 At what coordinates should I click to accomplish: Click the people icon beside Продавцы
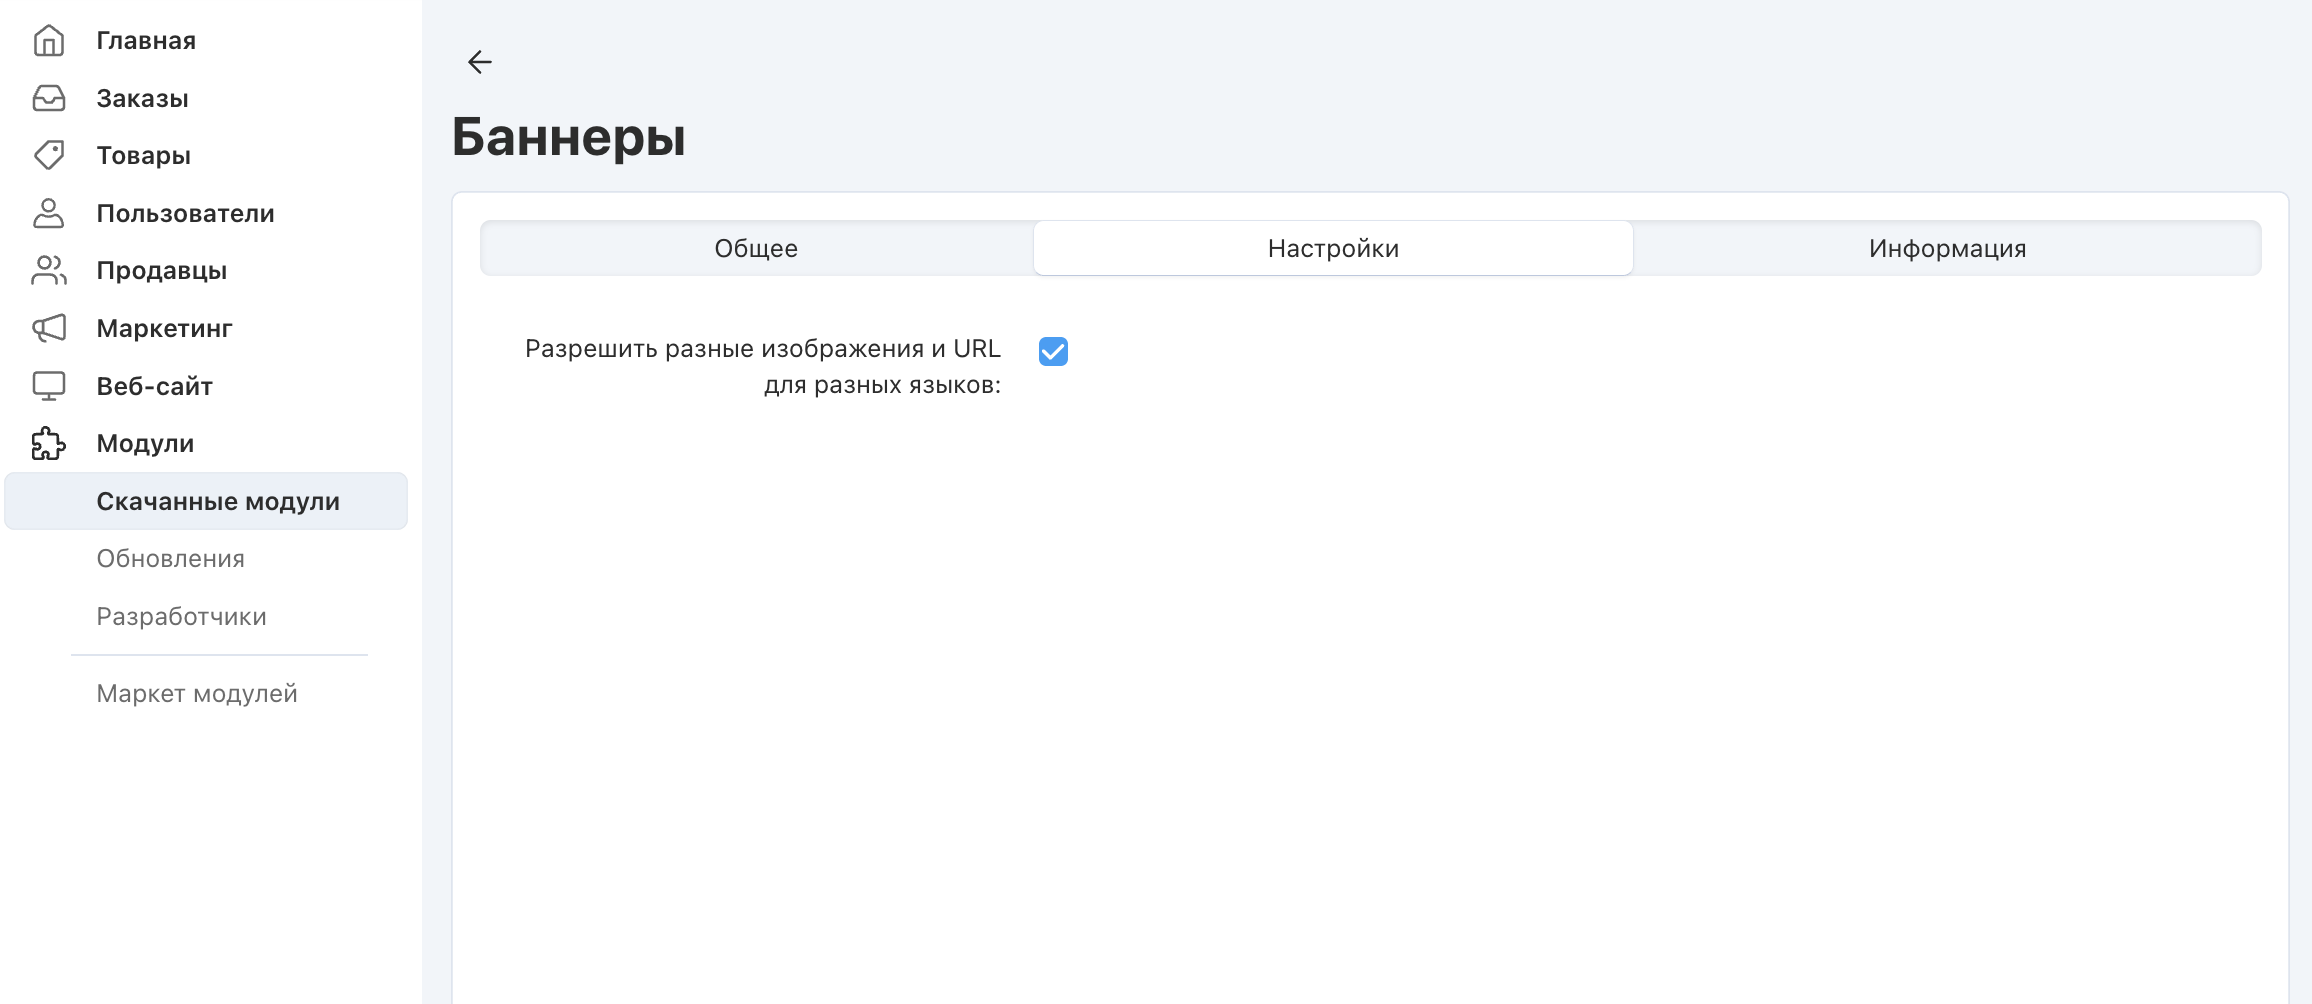point(48,270)
